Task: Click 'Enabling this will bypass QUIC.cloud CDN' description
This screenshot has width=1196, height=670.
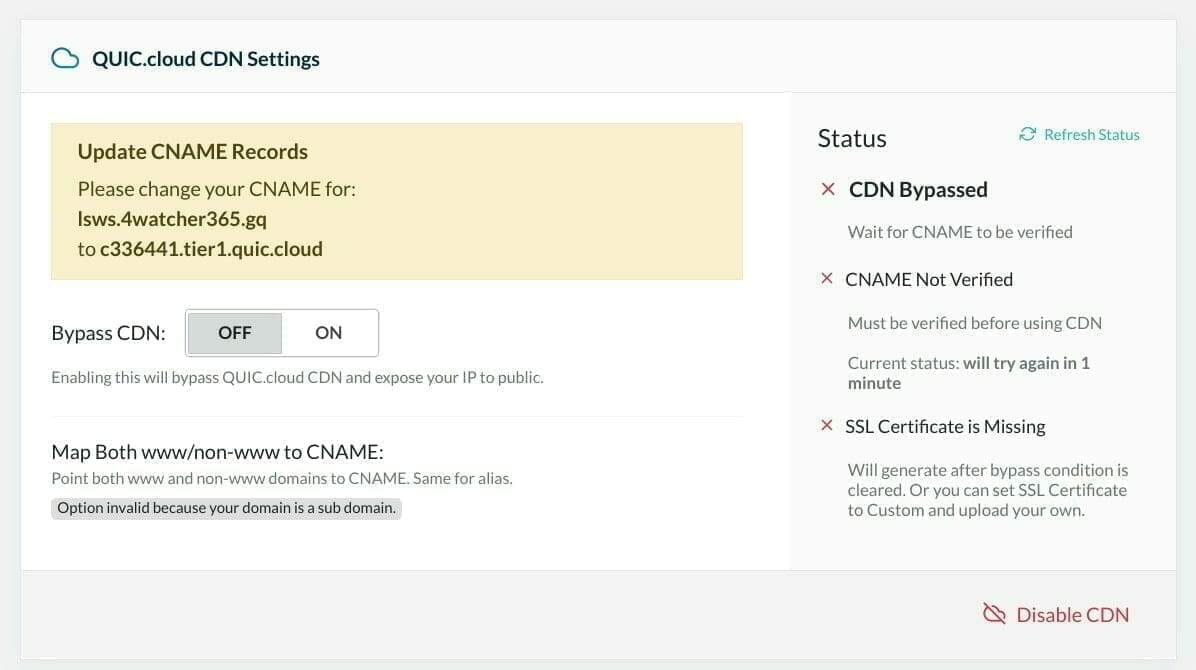Action: [297, 377]
